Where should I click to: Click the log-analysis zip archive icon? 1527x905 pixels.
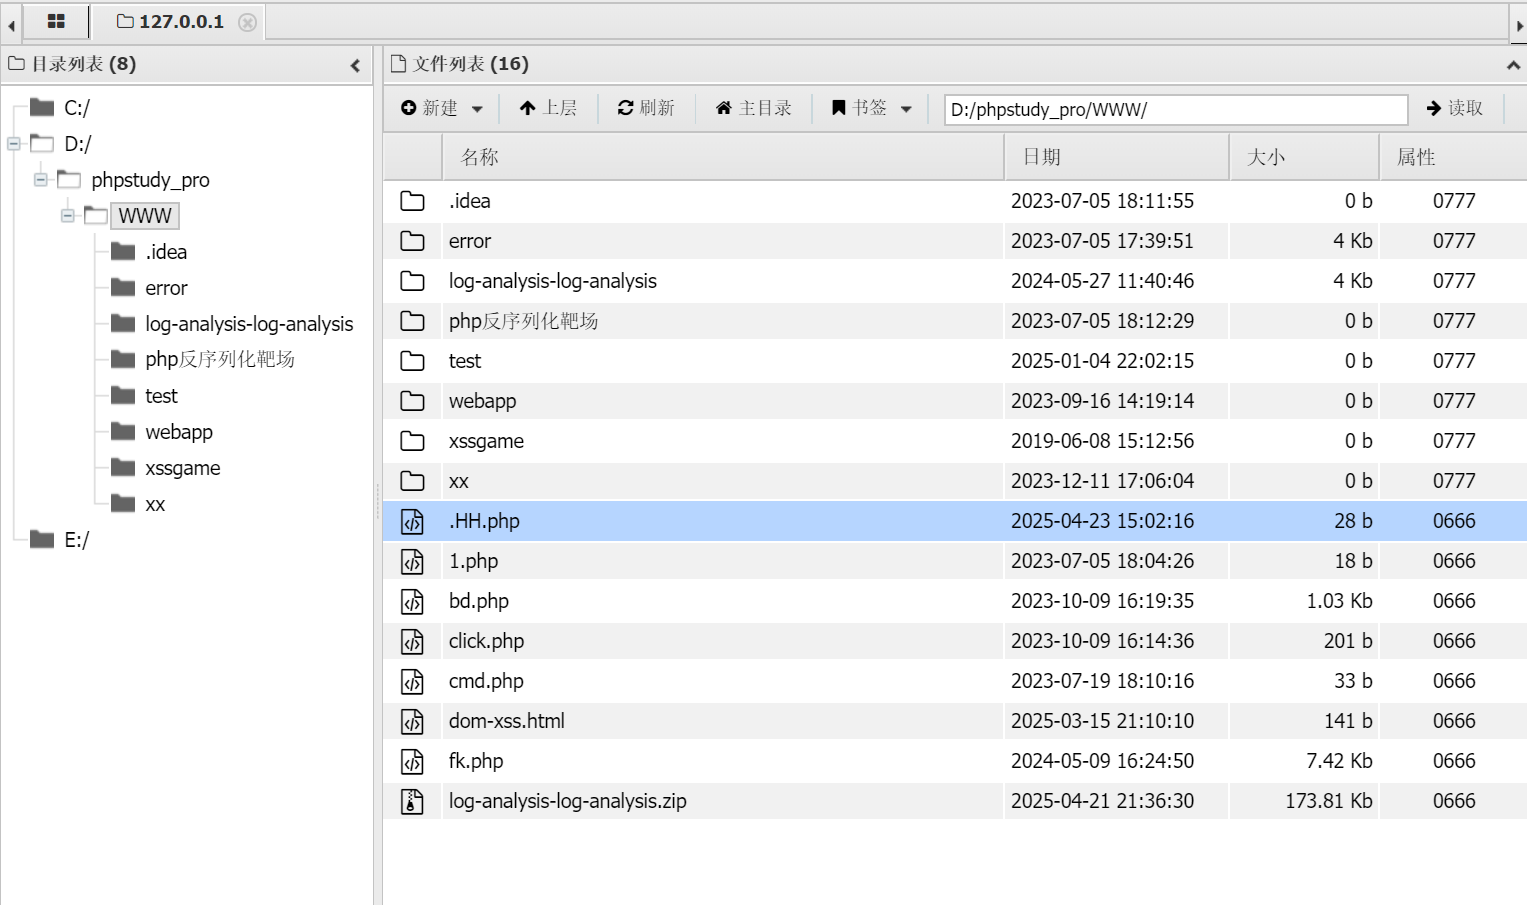pos(412,801)
